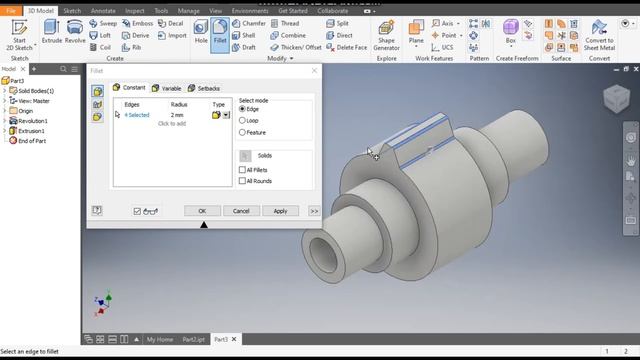Select Face fillet mode icon in dialog

[x=98, y=104]
